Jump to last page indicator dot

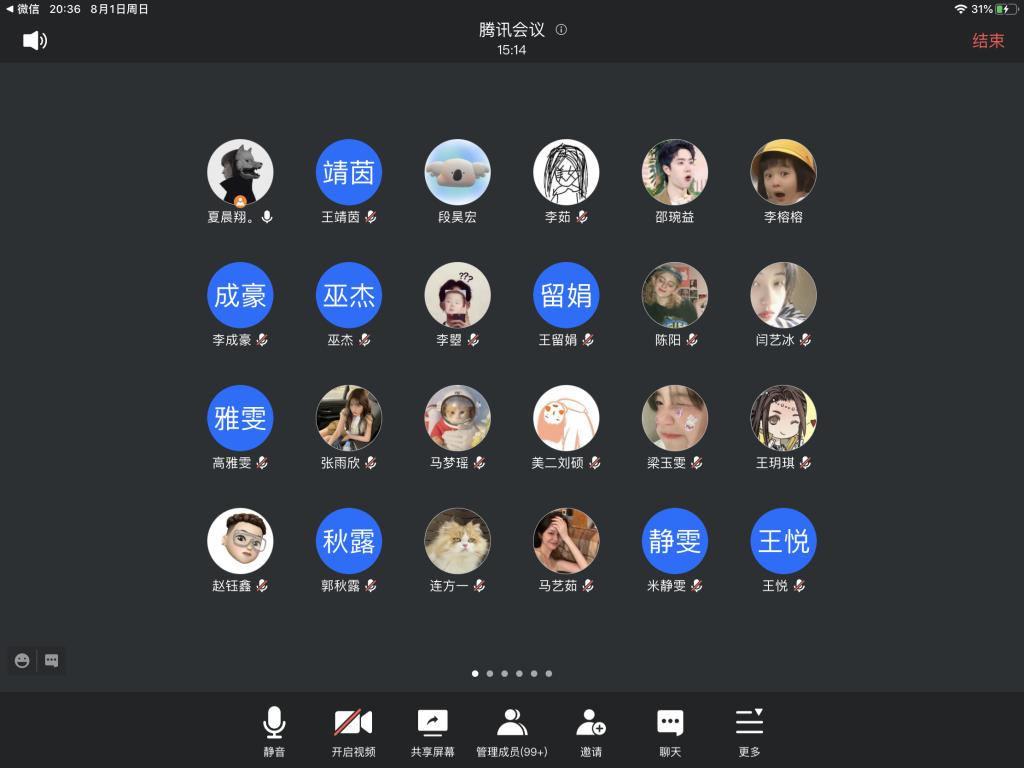pyautogui.click(x=549, y=674)
